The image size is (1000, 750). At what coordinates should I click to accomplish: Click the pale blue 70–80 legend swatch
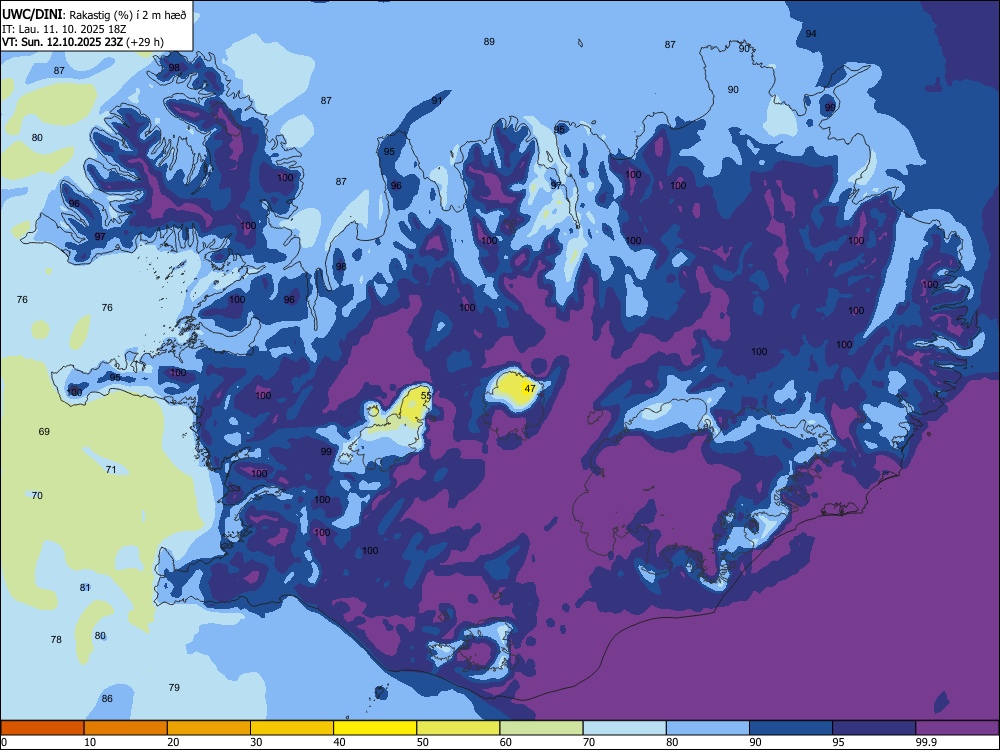coord(624,728)
